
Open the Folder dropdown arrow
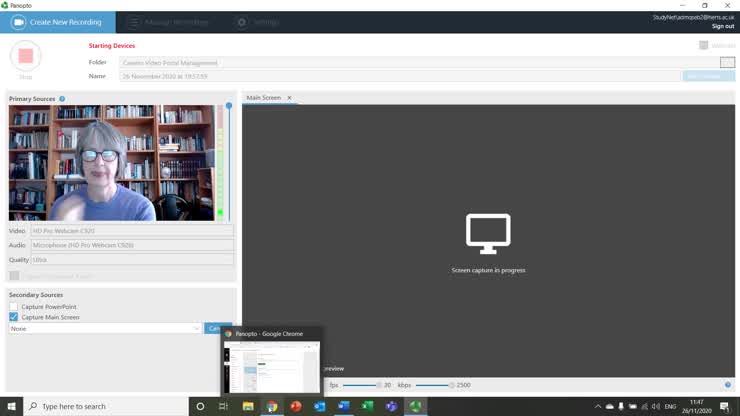727,63
